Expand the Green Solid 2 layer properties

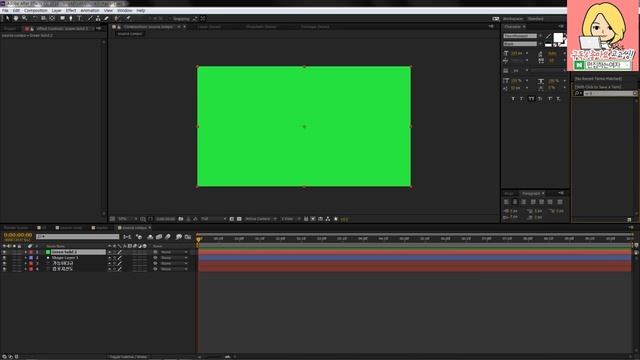(x=26, y=252)
